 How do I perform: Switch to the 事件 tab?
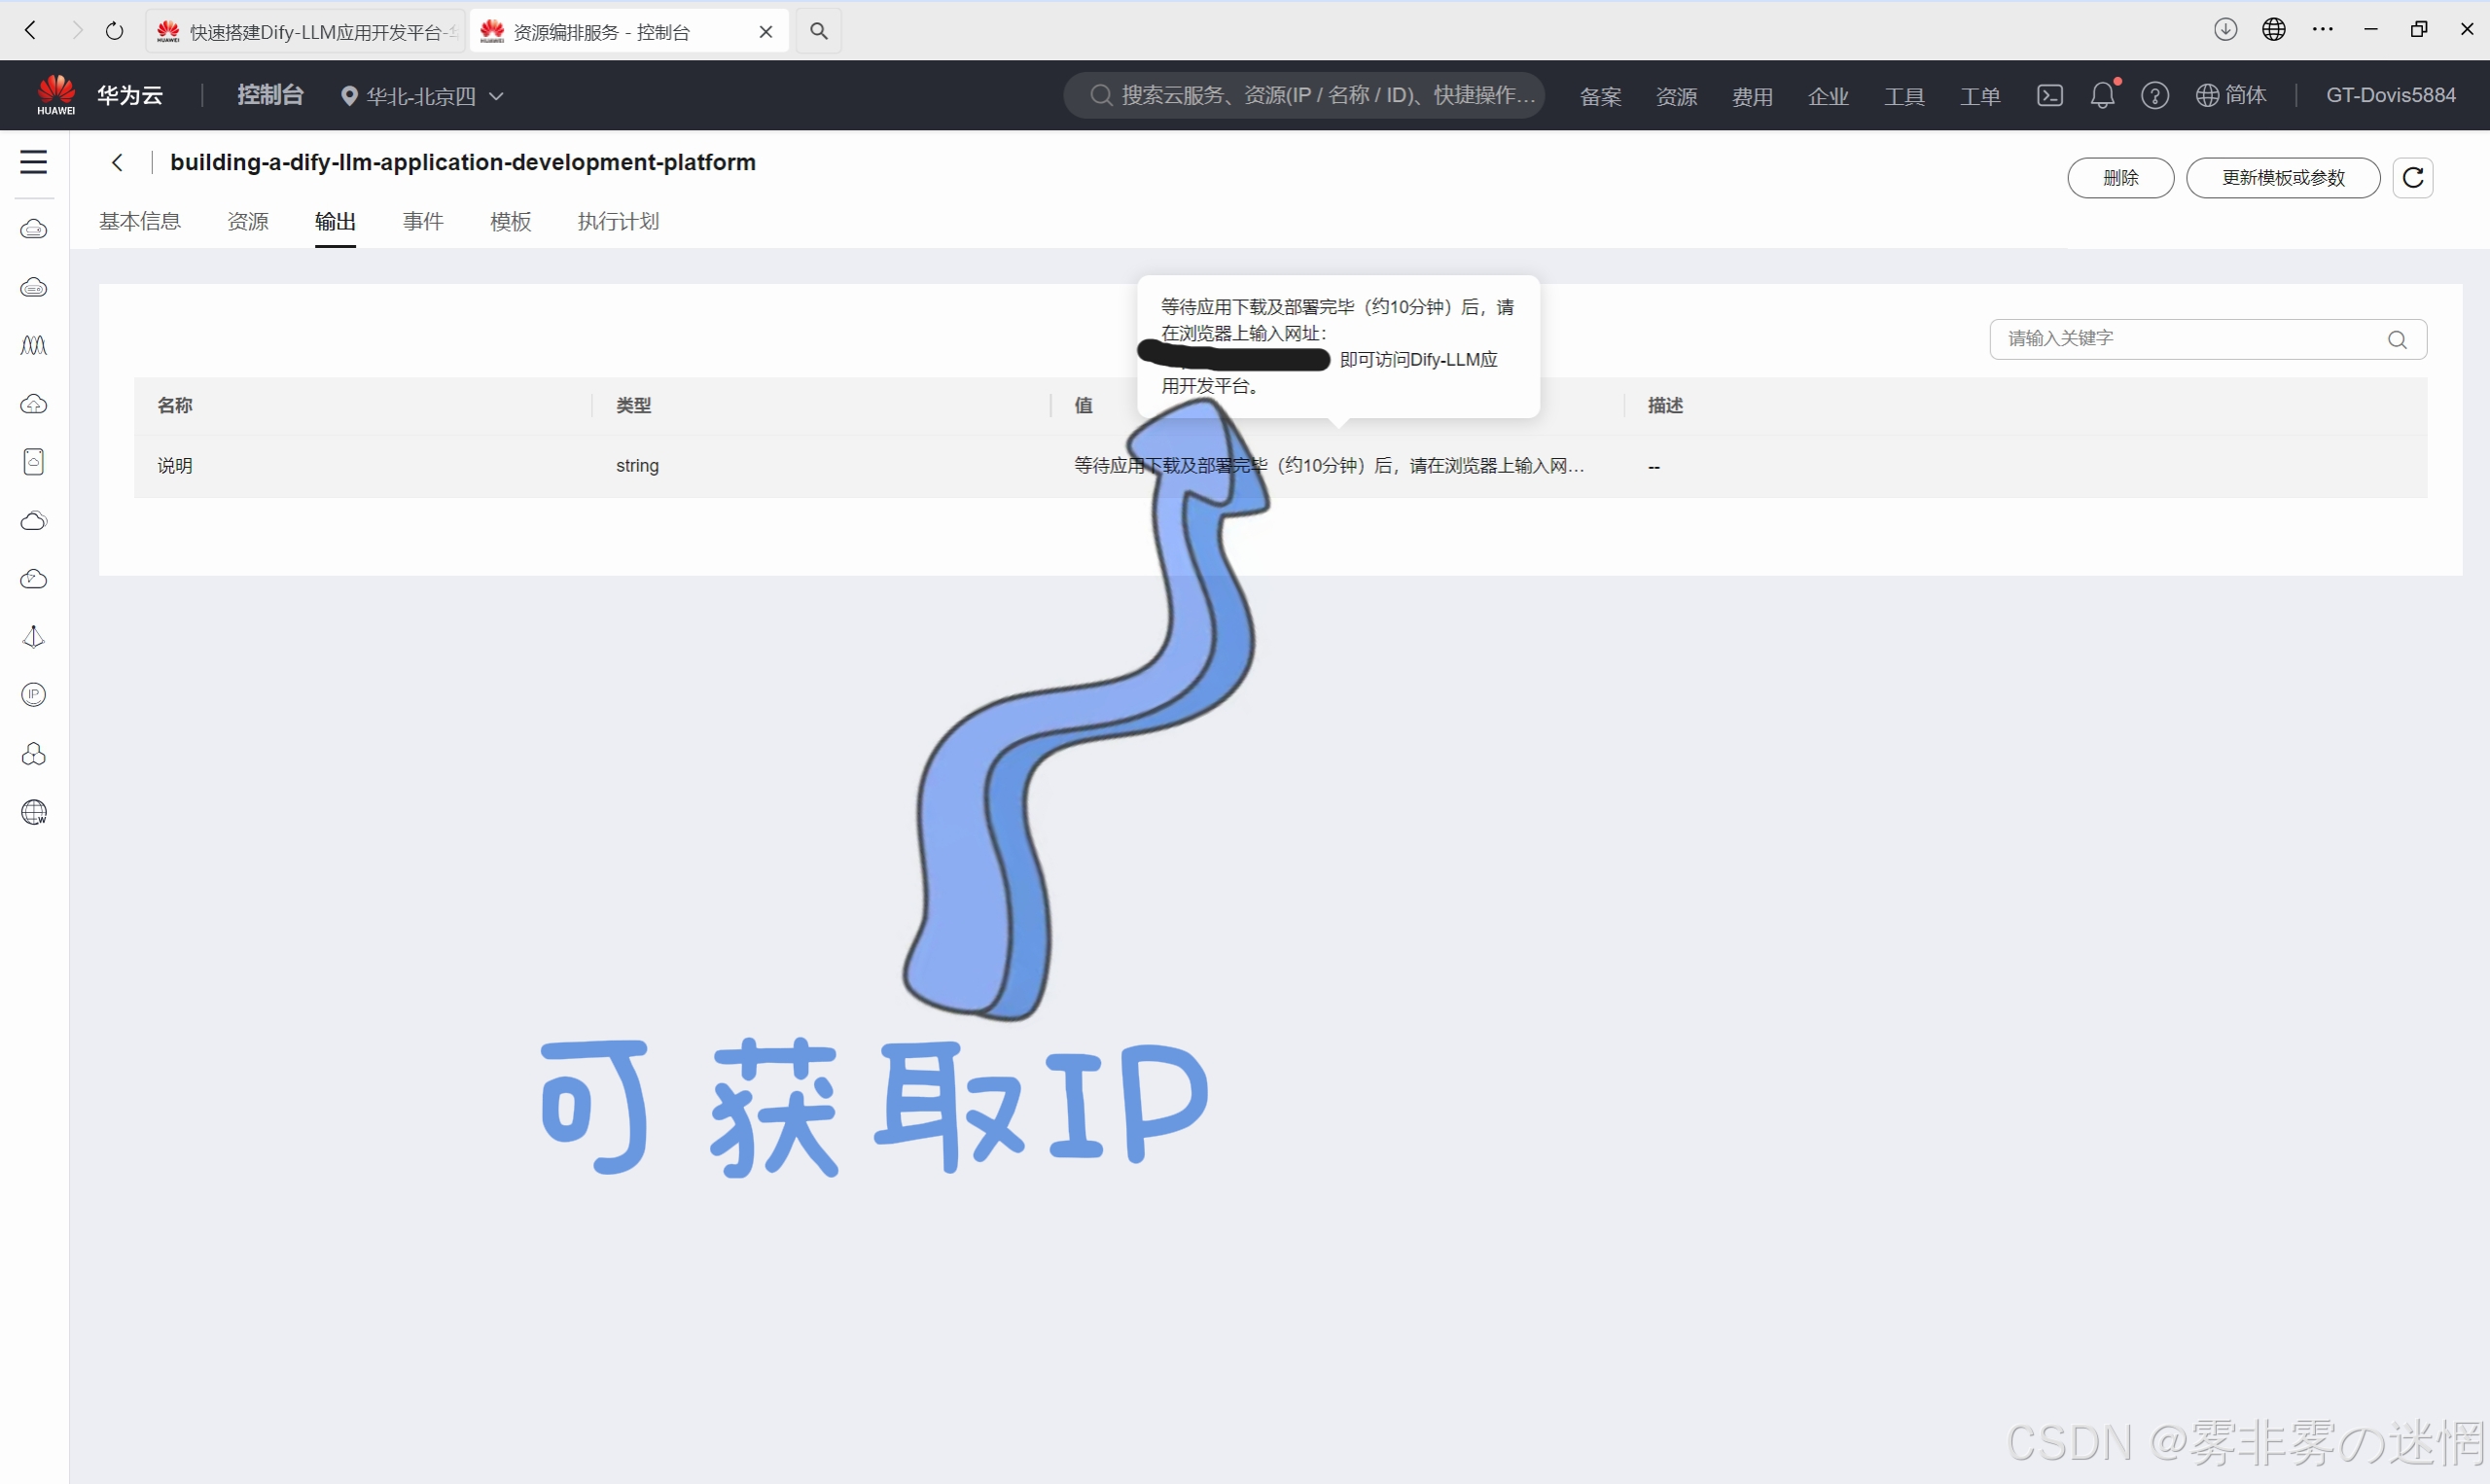point(423,221)
